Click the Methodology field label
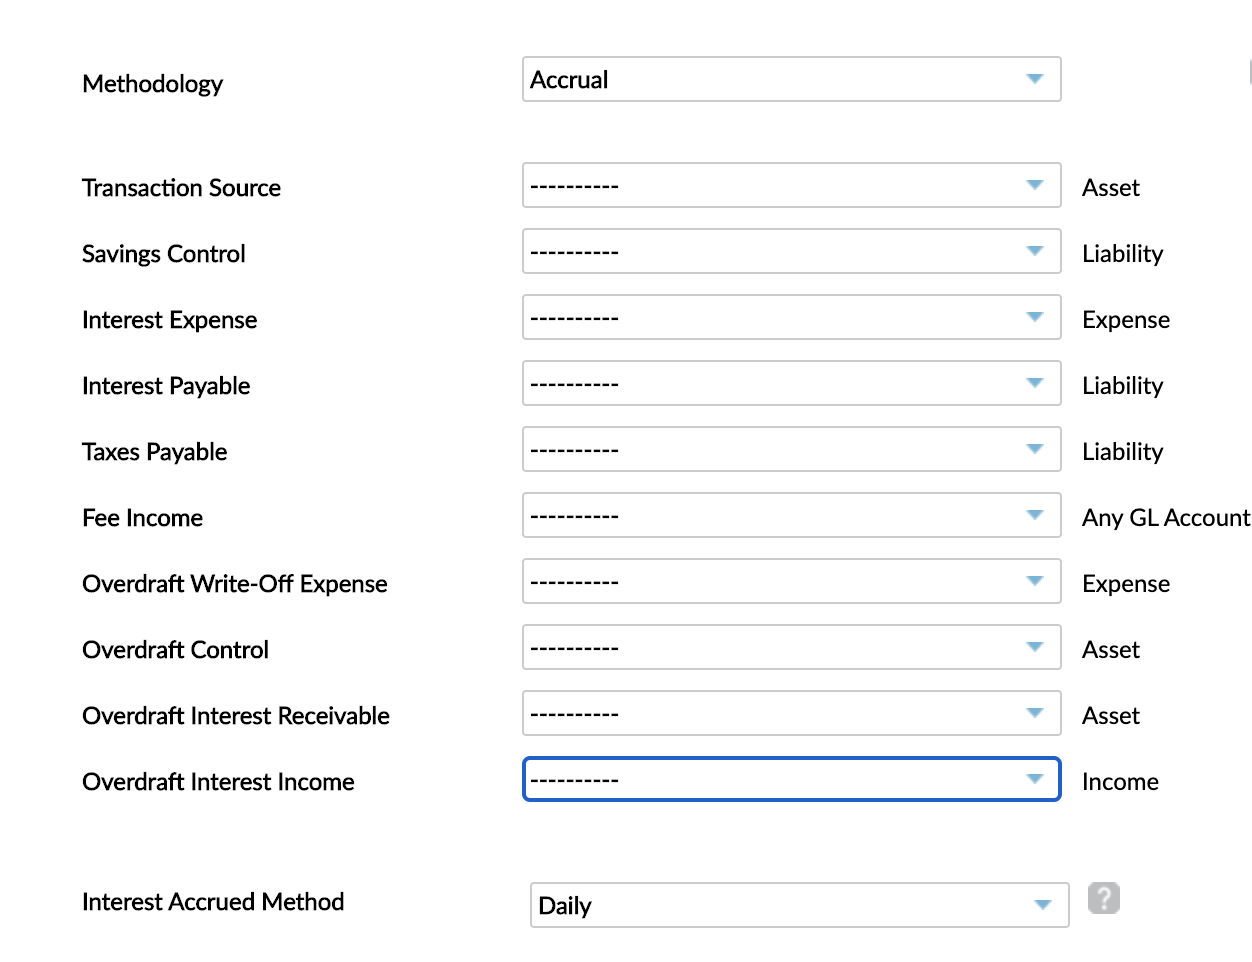The image size is (1252, 962). pos(152,84)
